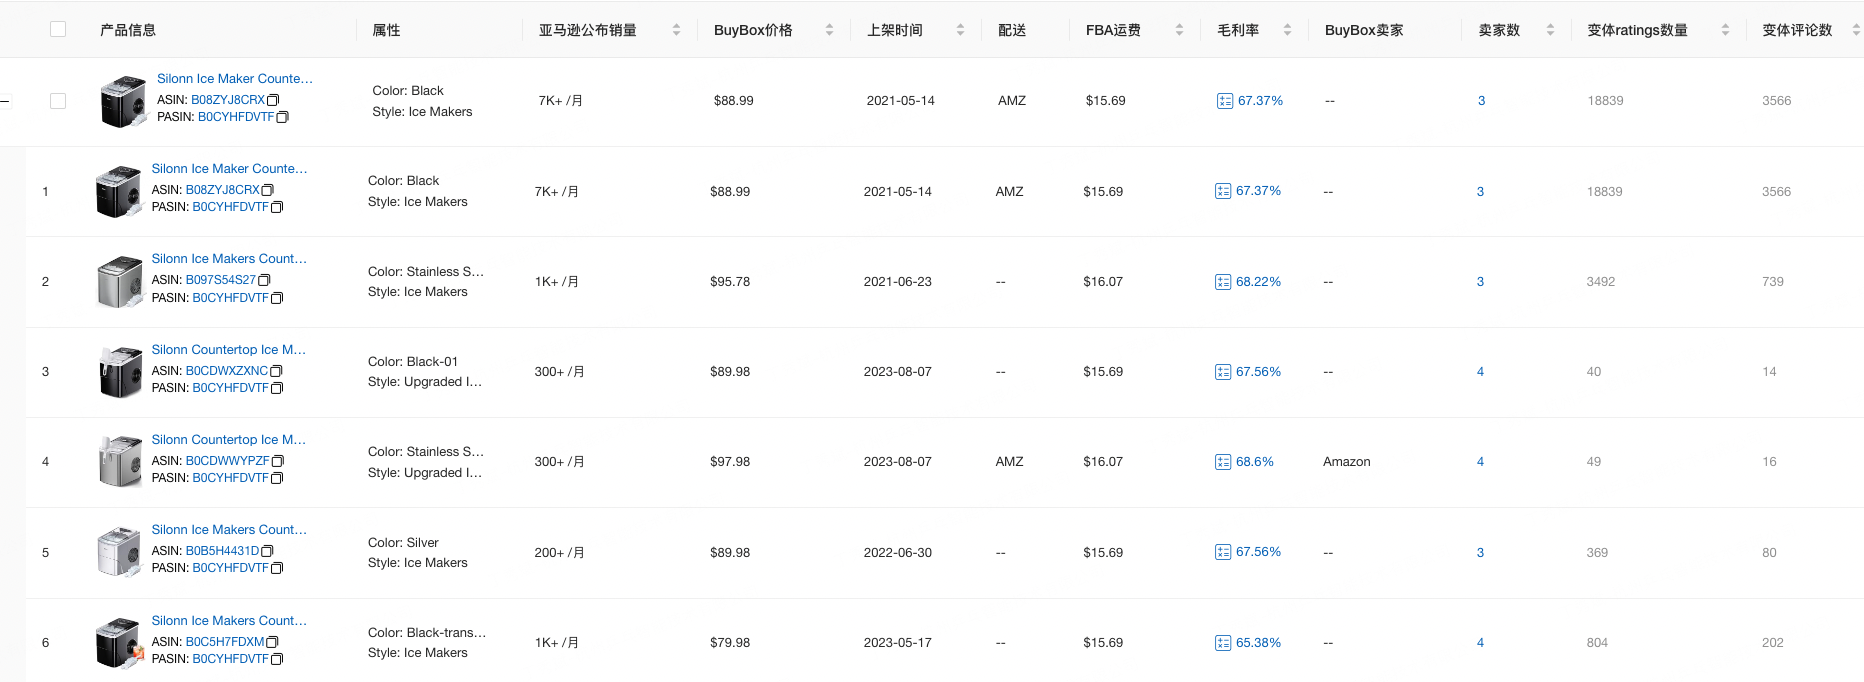The image size is (1864, 682).
Task: Open ASIN B0B5H4431D link
Action: point(222,551)
